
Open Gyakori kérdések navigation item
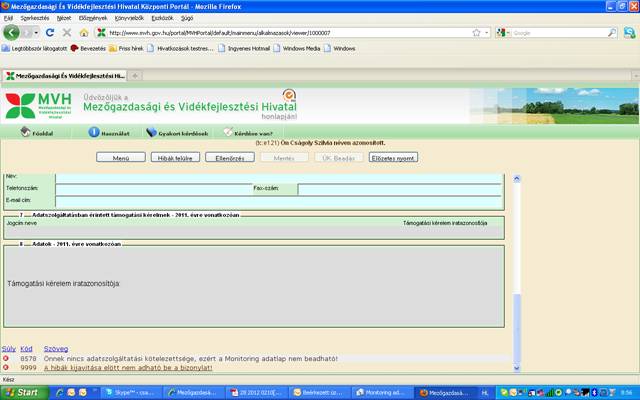[177, 133]
